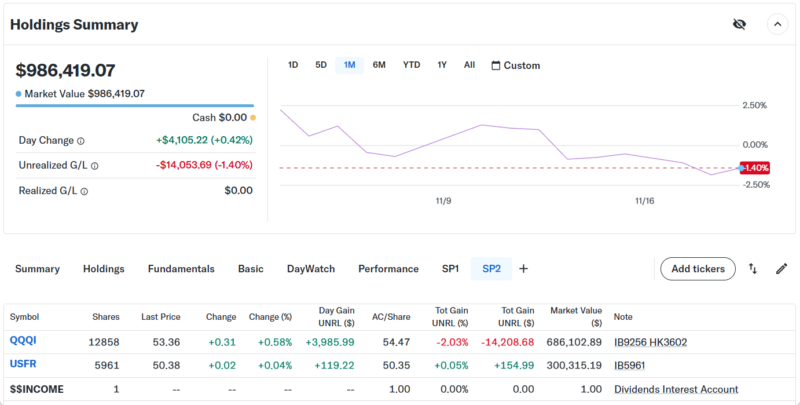The width and height of the screenshot is (800, 405).
Task: Click the Realized G/L info icon
Action: (x=84, y=191)
